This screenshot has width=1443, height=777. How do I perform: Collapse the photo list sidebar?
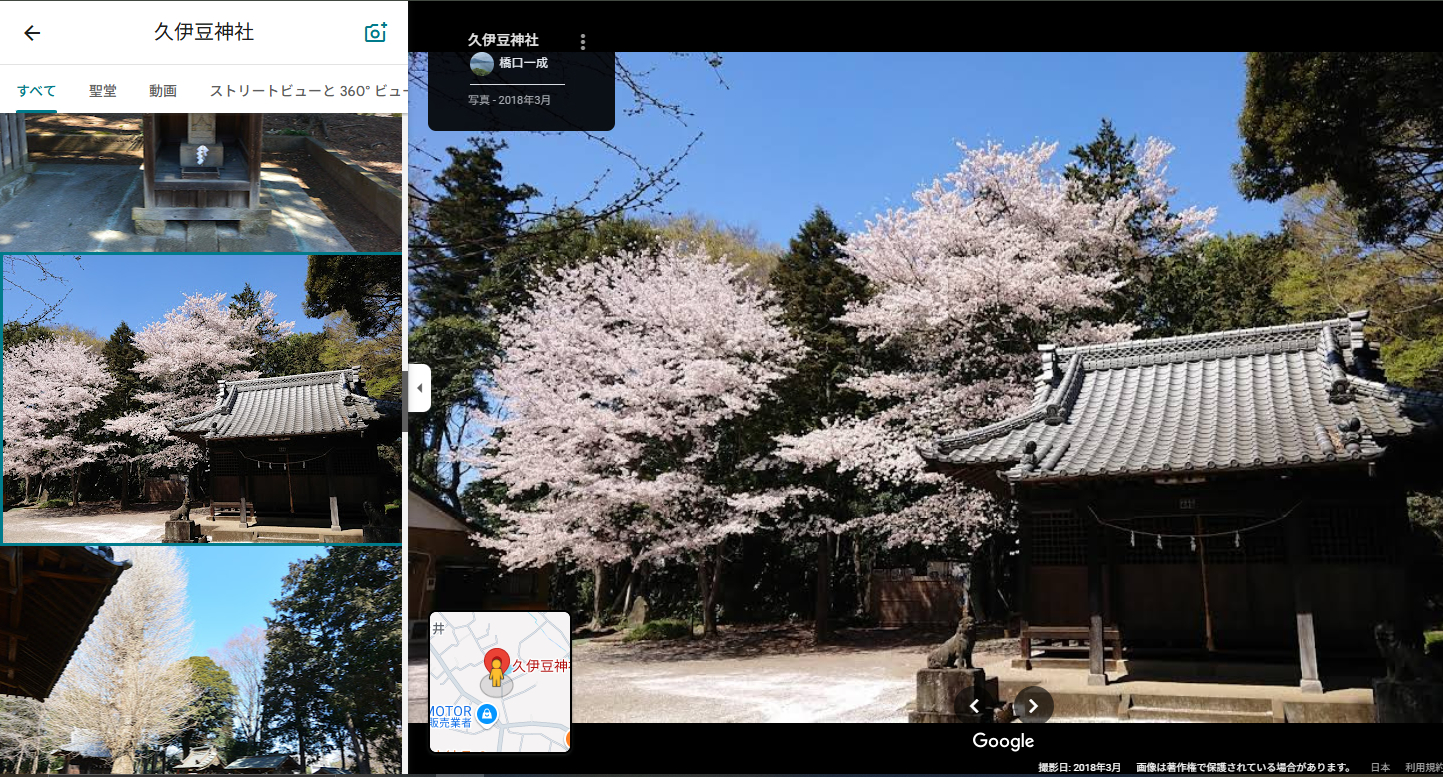pos(417,388)
